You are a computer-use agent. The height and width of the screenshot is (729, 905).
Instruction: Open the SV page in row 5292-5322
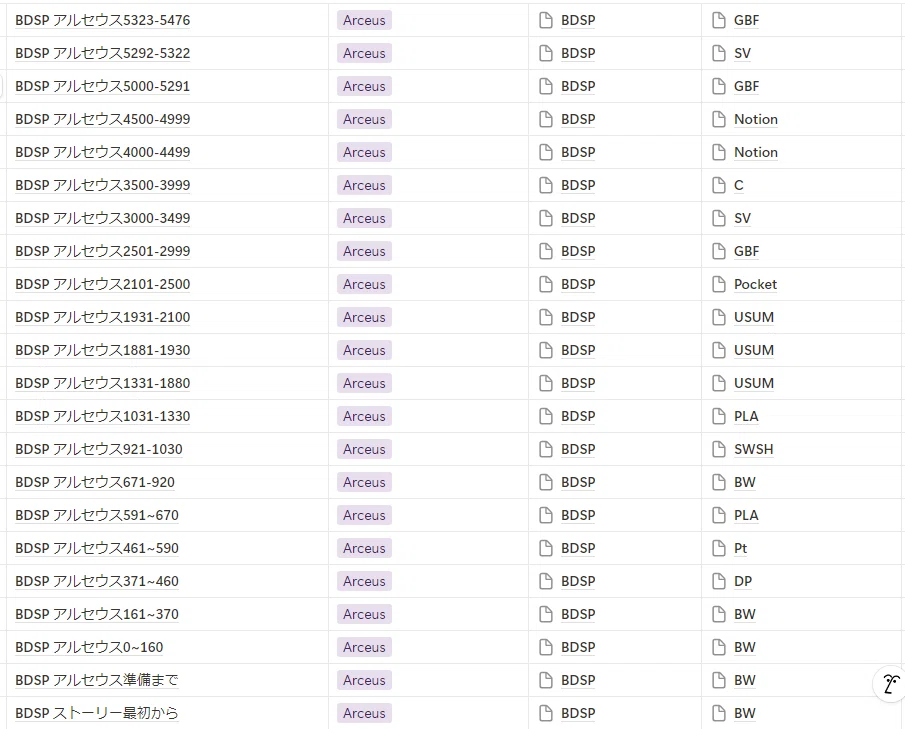742,53
